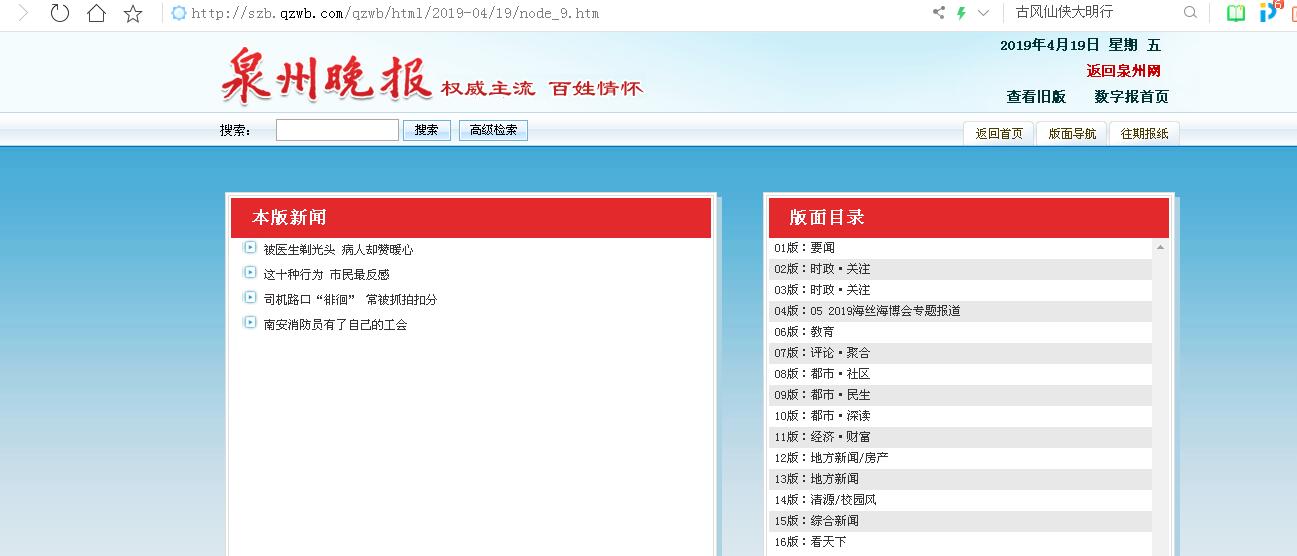This screenshot has height=556, width=1297.
Task: Go to the browser home page icon
Action: click(x=96, y=13)
